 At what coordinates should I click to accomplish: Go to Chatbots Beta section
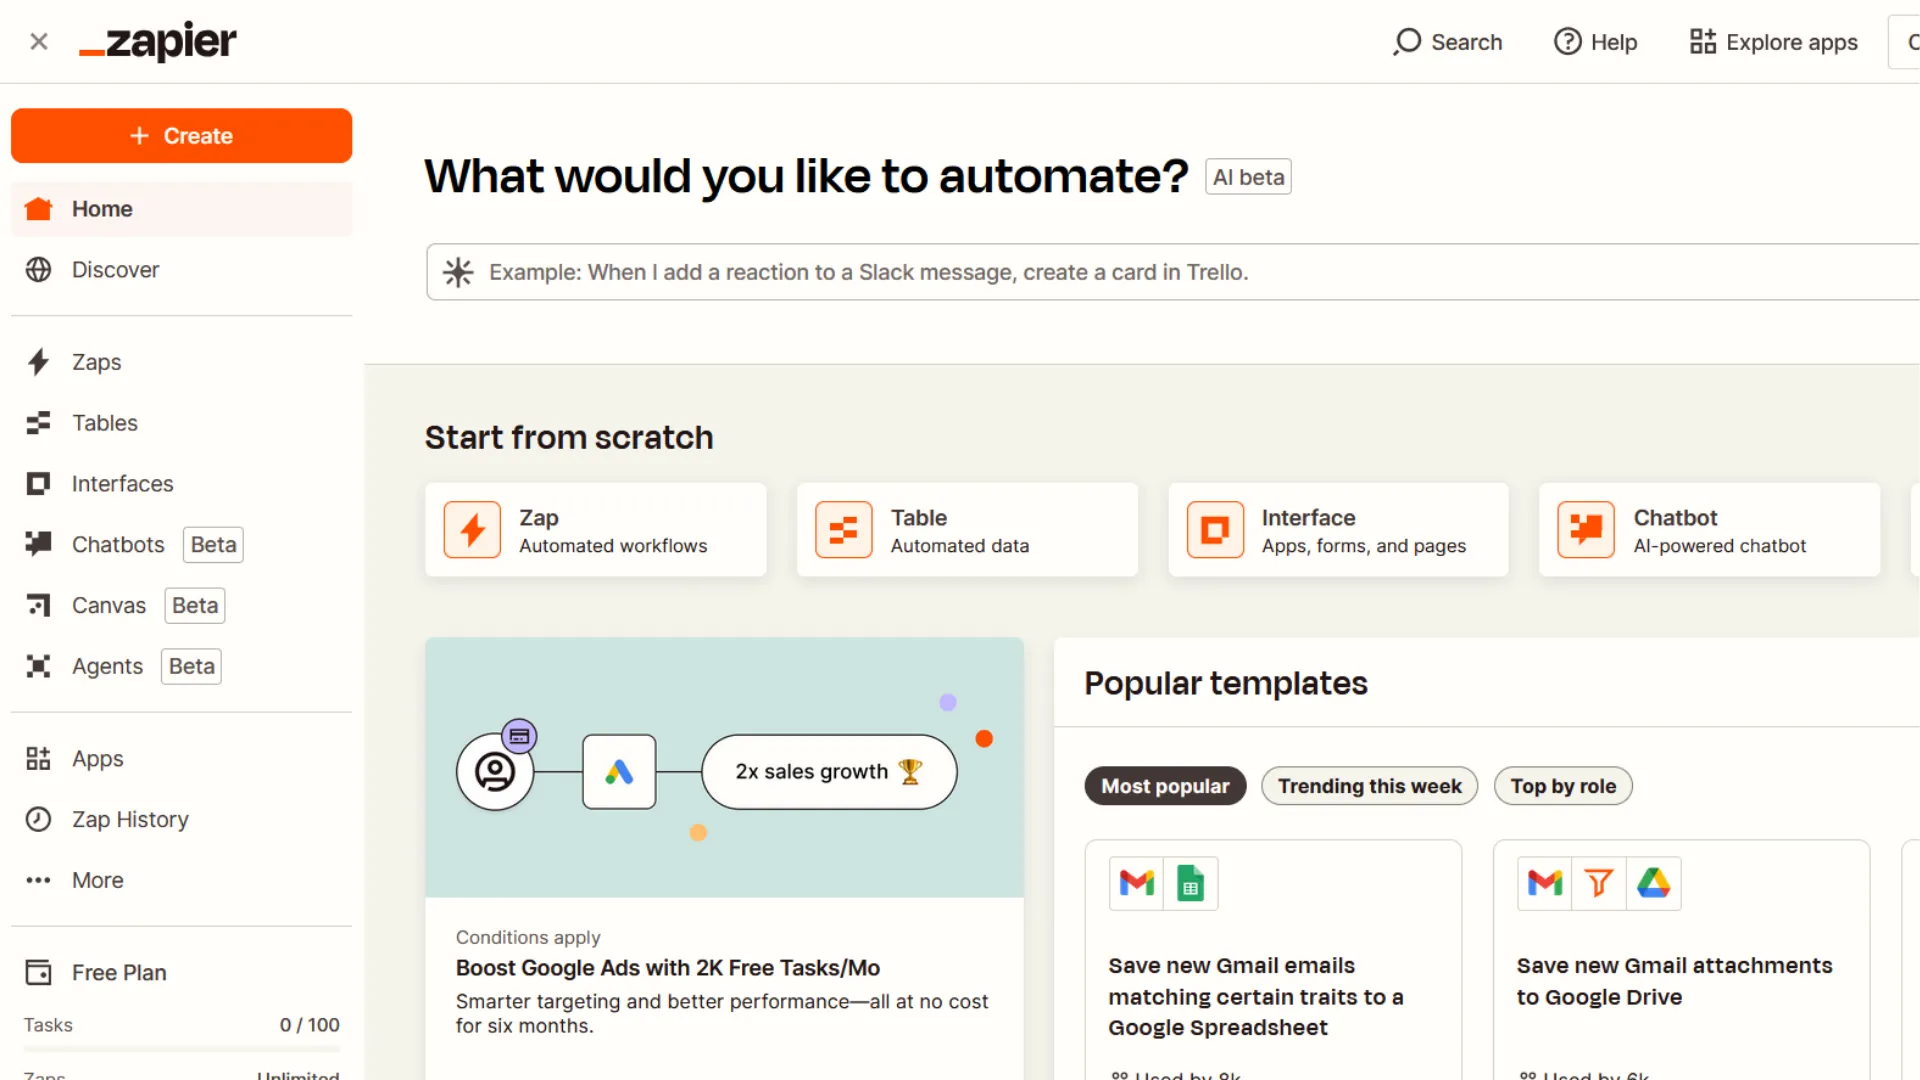pos(117,544)
